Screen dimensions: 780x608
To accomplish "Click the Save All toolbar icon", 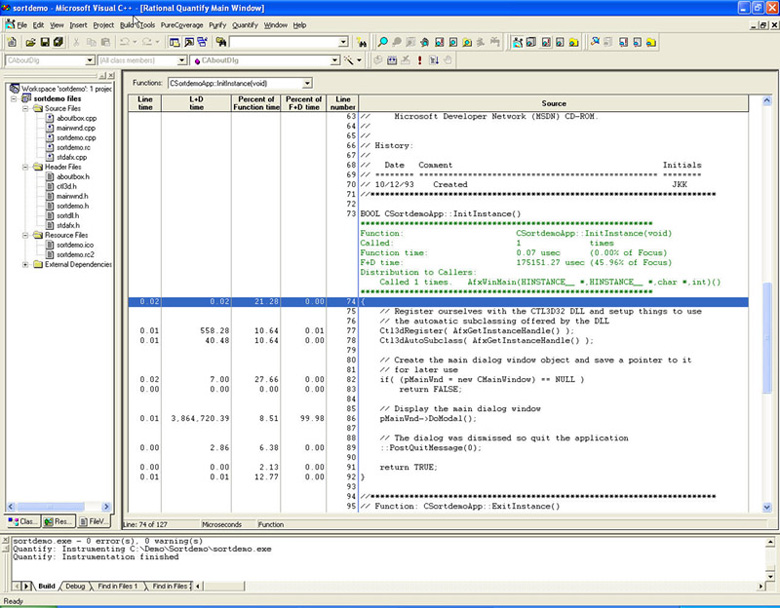I will point(59,42).
